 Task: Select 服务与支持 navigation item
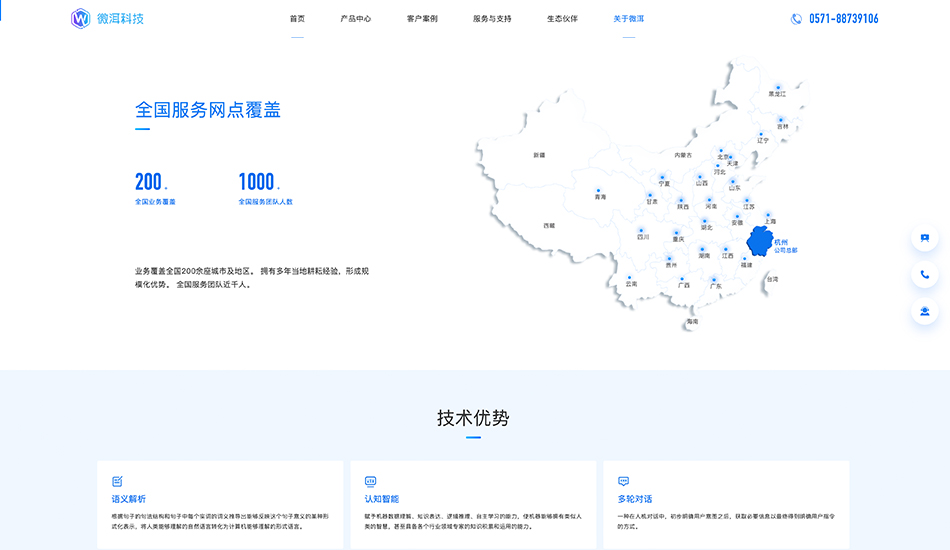[x=492, y=18]
